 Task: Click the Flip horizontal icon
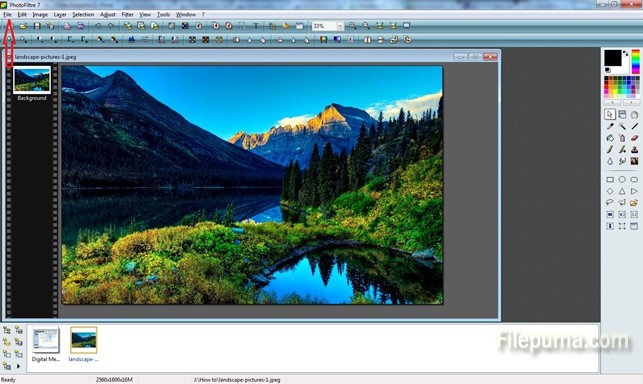[x=367, y=39]
